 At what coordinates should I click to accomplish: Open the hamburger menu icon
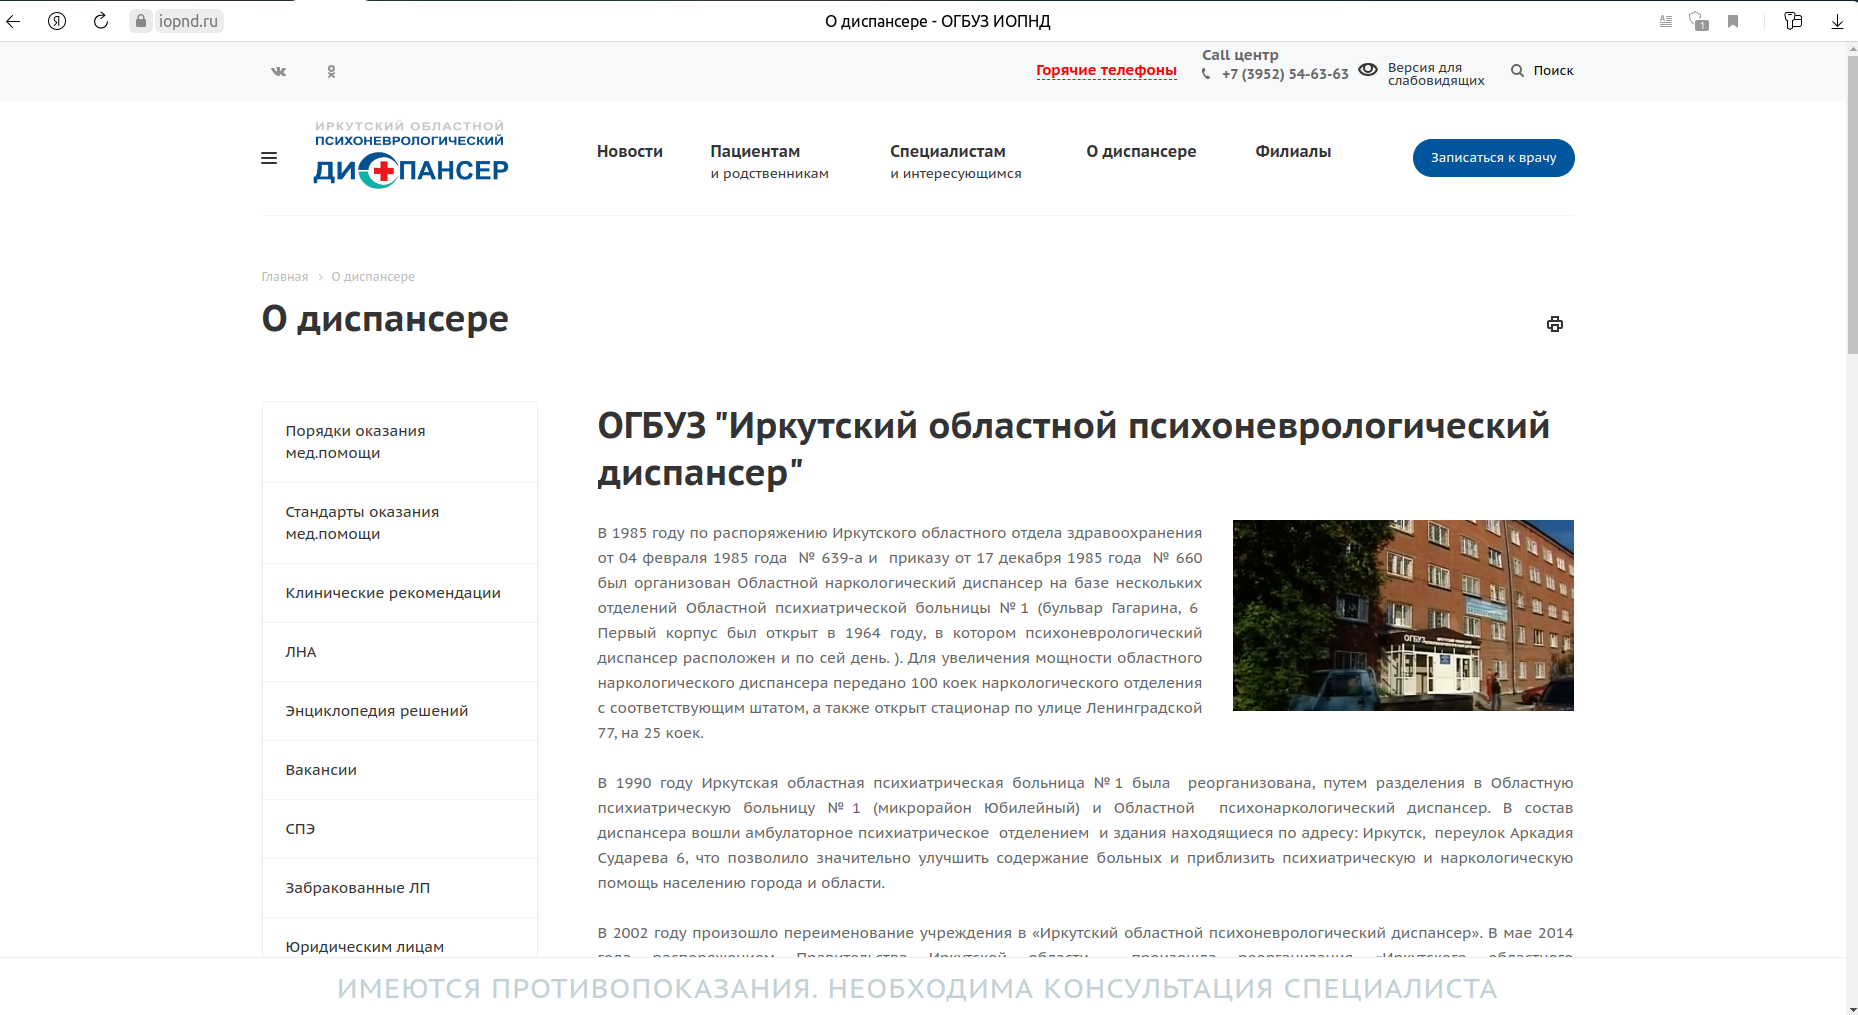coord(269,158)
